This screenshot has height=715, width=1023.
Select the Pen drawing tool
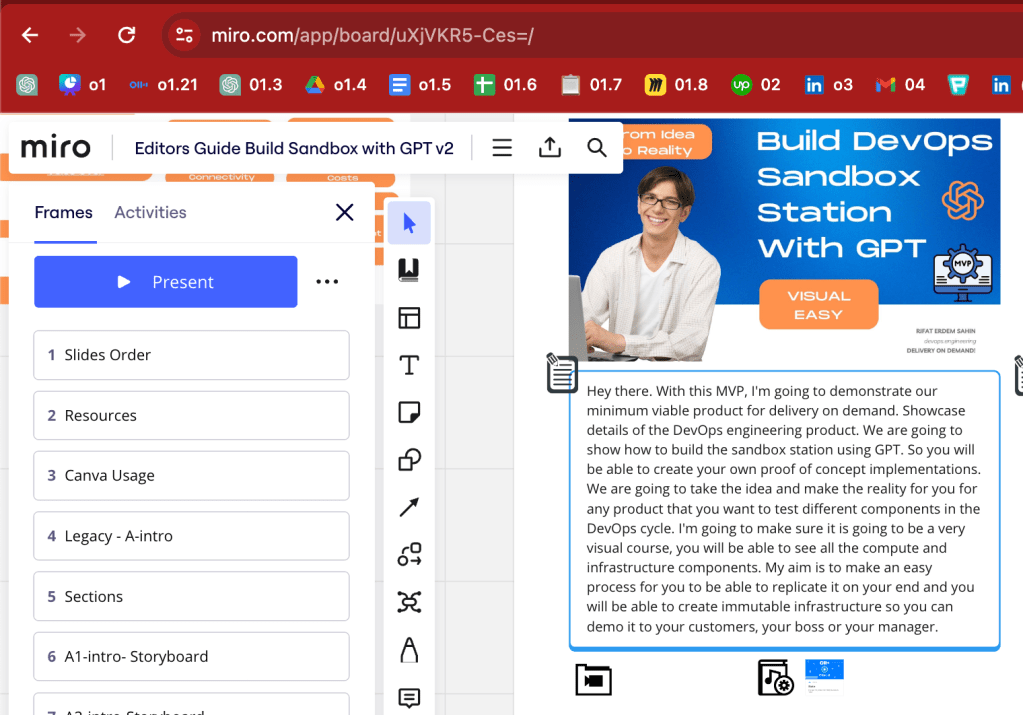409,650
